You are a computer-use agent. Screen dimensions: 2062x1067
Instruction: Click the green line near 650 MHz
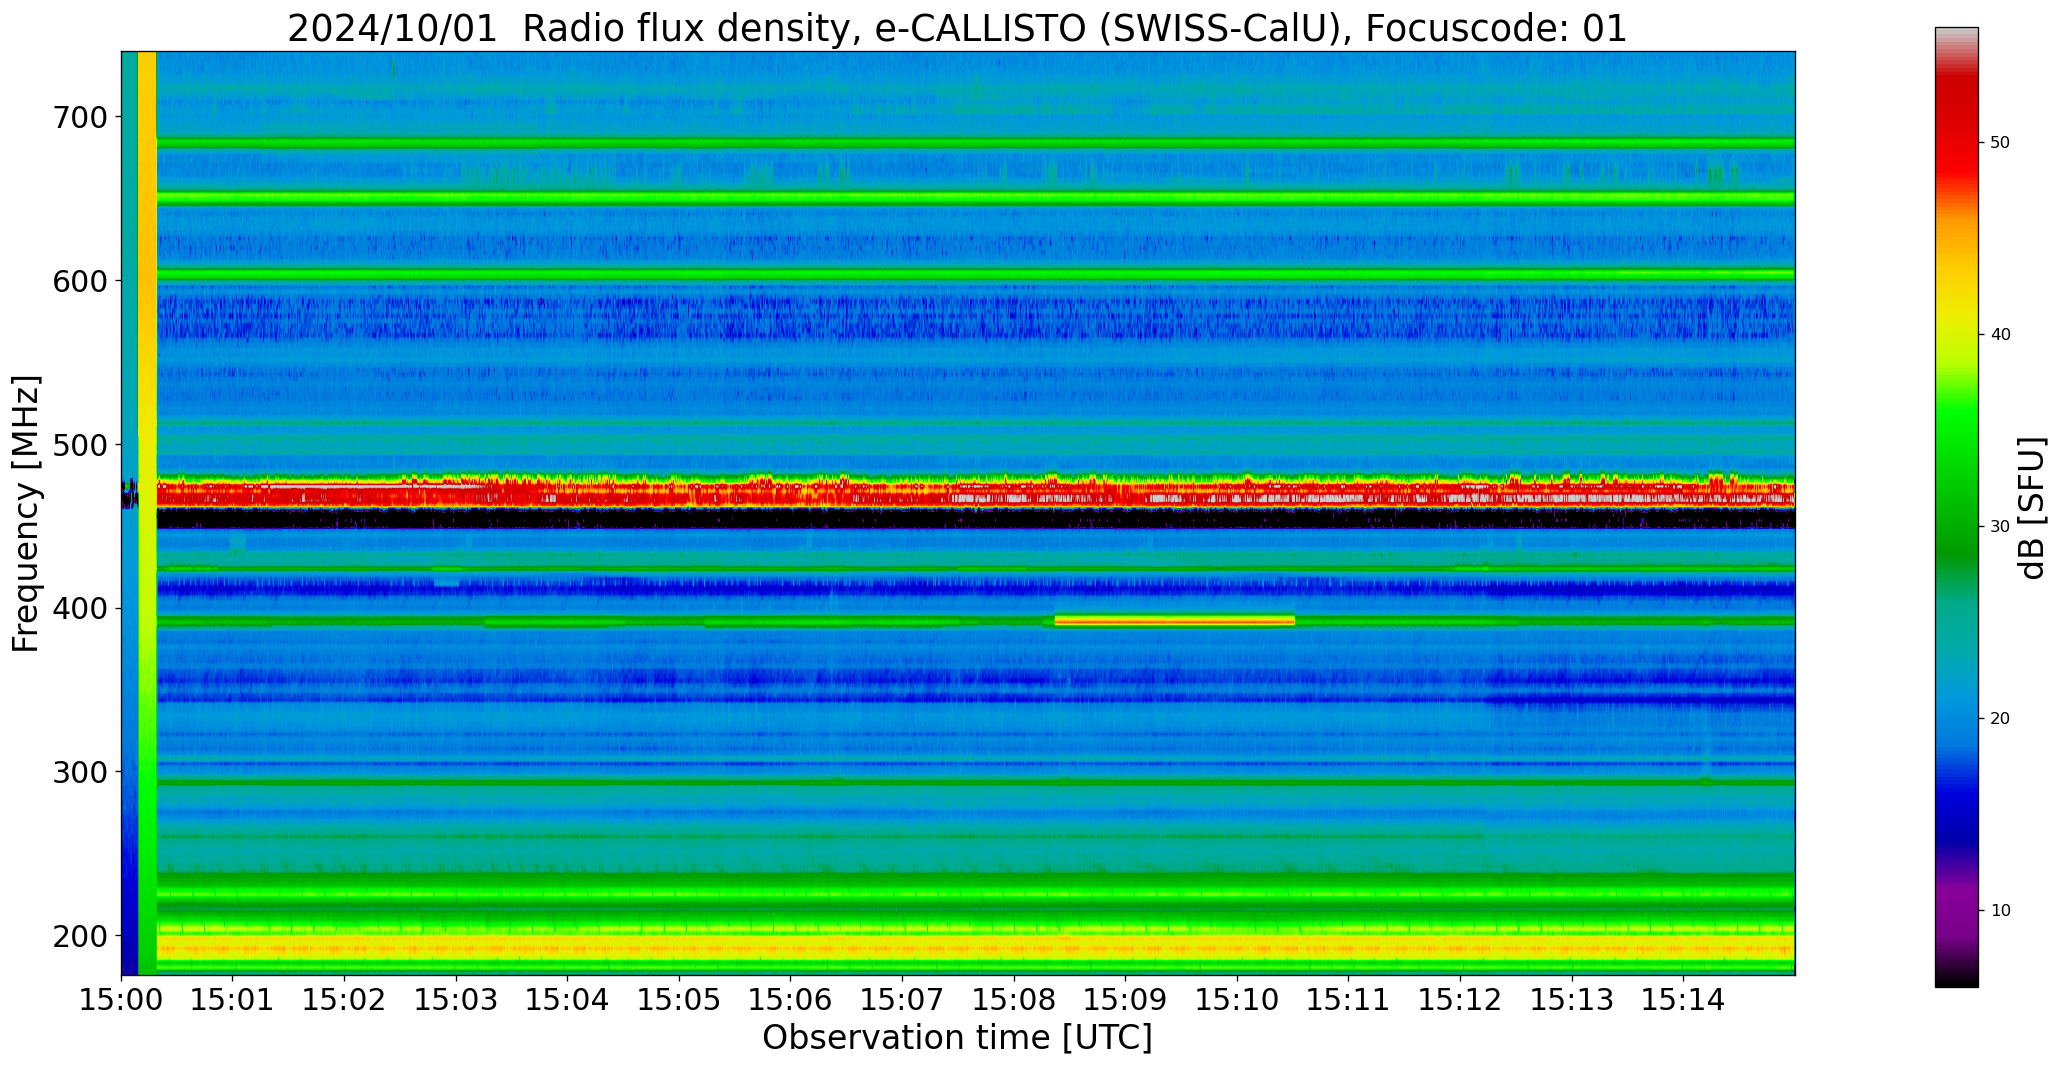point(975,198)
